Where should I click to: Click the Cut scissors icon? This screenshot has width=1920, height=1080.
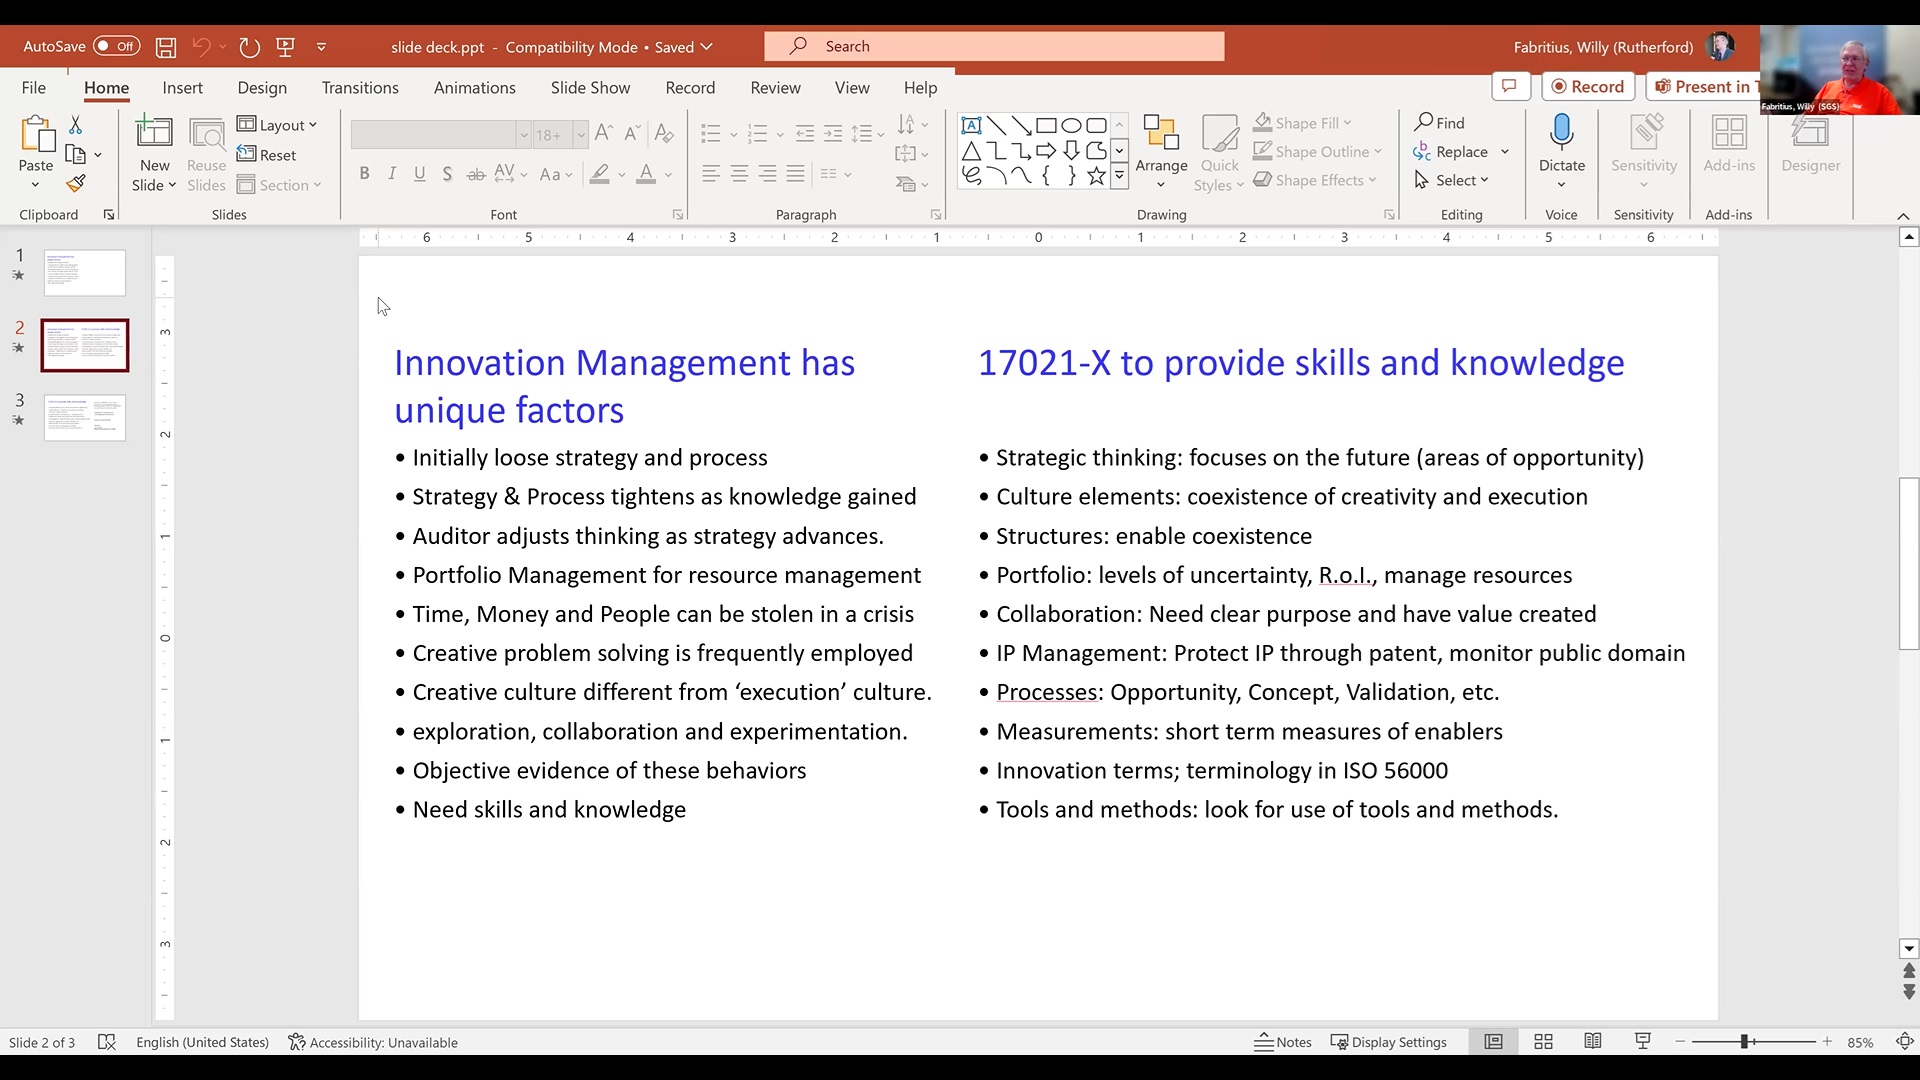(75, 125)
